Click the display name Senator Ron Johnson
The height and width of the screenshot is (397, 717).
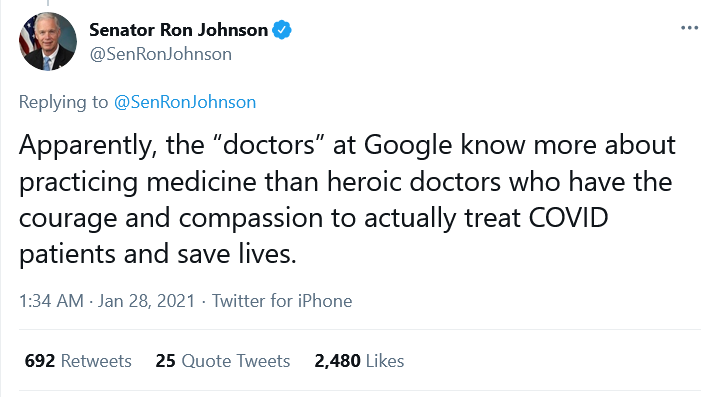[x=178, y=30]
